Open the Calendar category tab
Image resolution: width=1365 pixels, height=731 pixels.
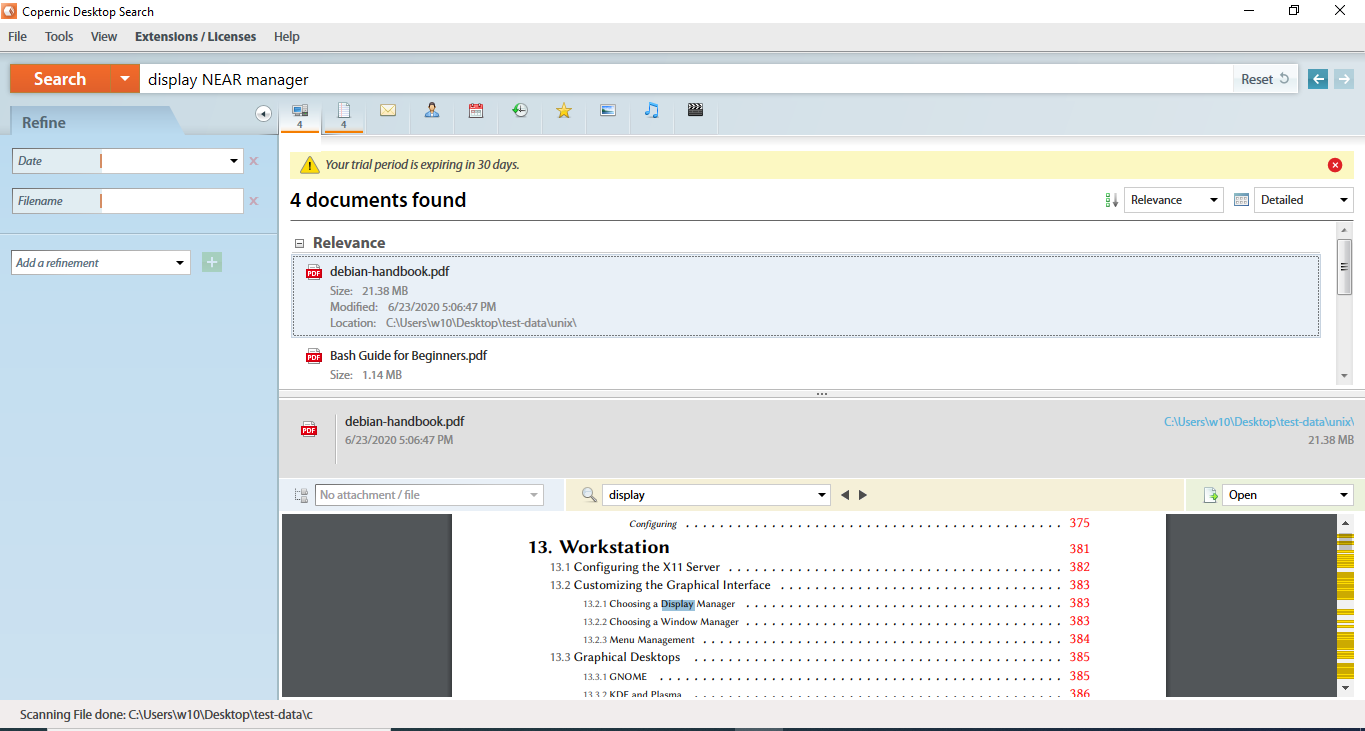[x=476, y=111]
